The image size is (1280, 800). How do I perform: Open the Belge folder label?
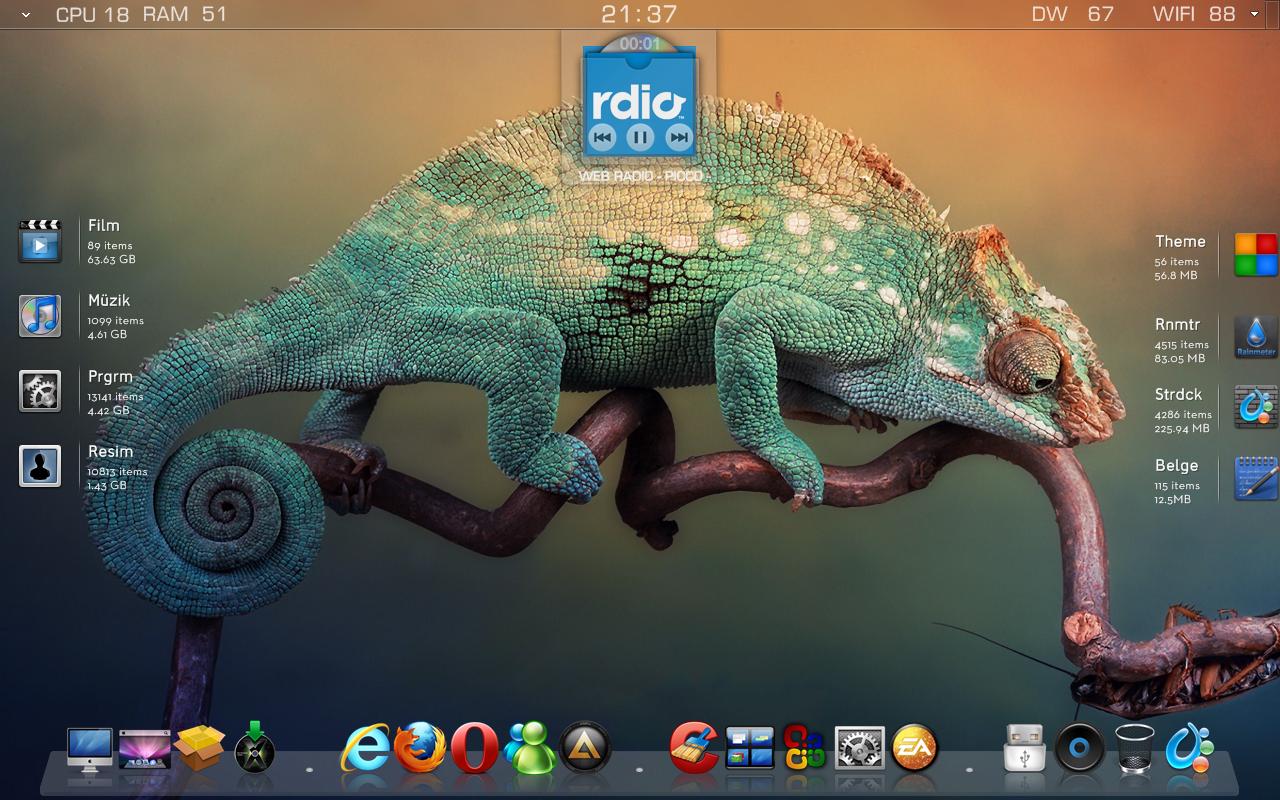tap(1176, 465)
